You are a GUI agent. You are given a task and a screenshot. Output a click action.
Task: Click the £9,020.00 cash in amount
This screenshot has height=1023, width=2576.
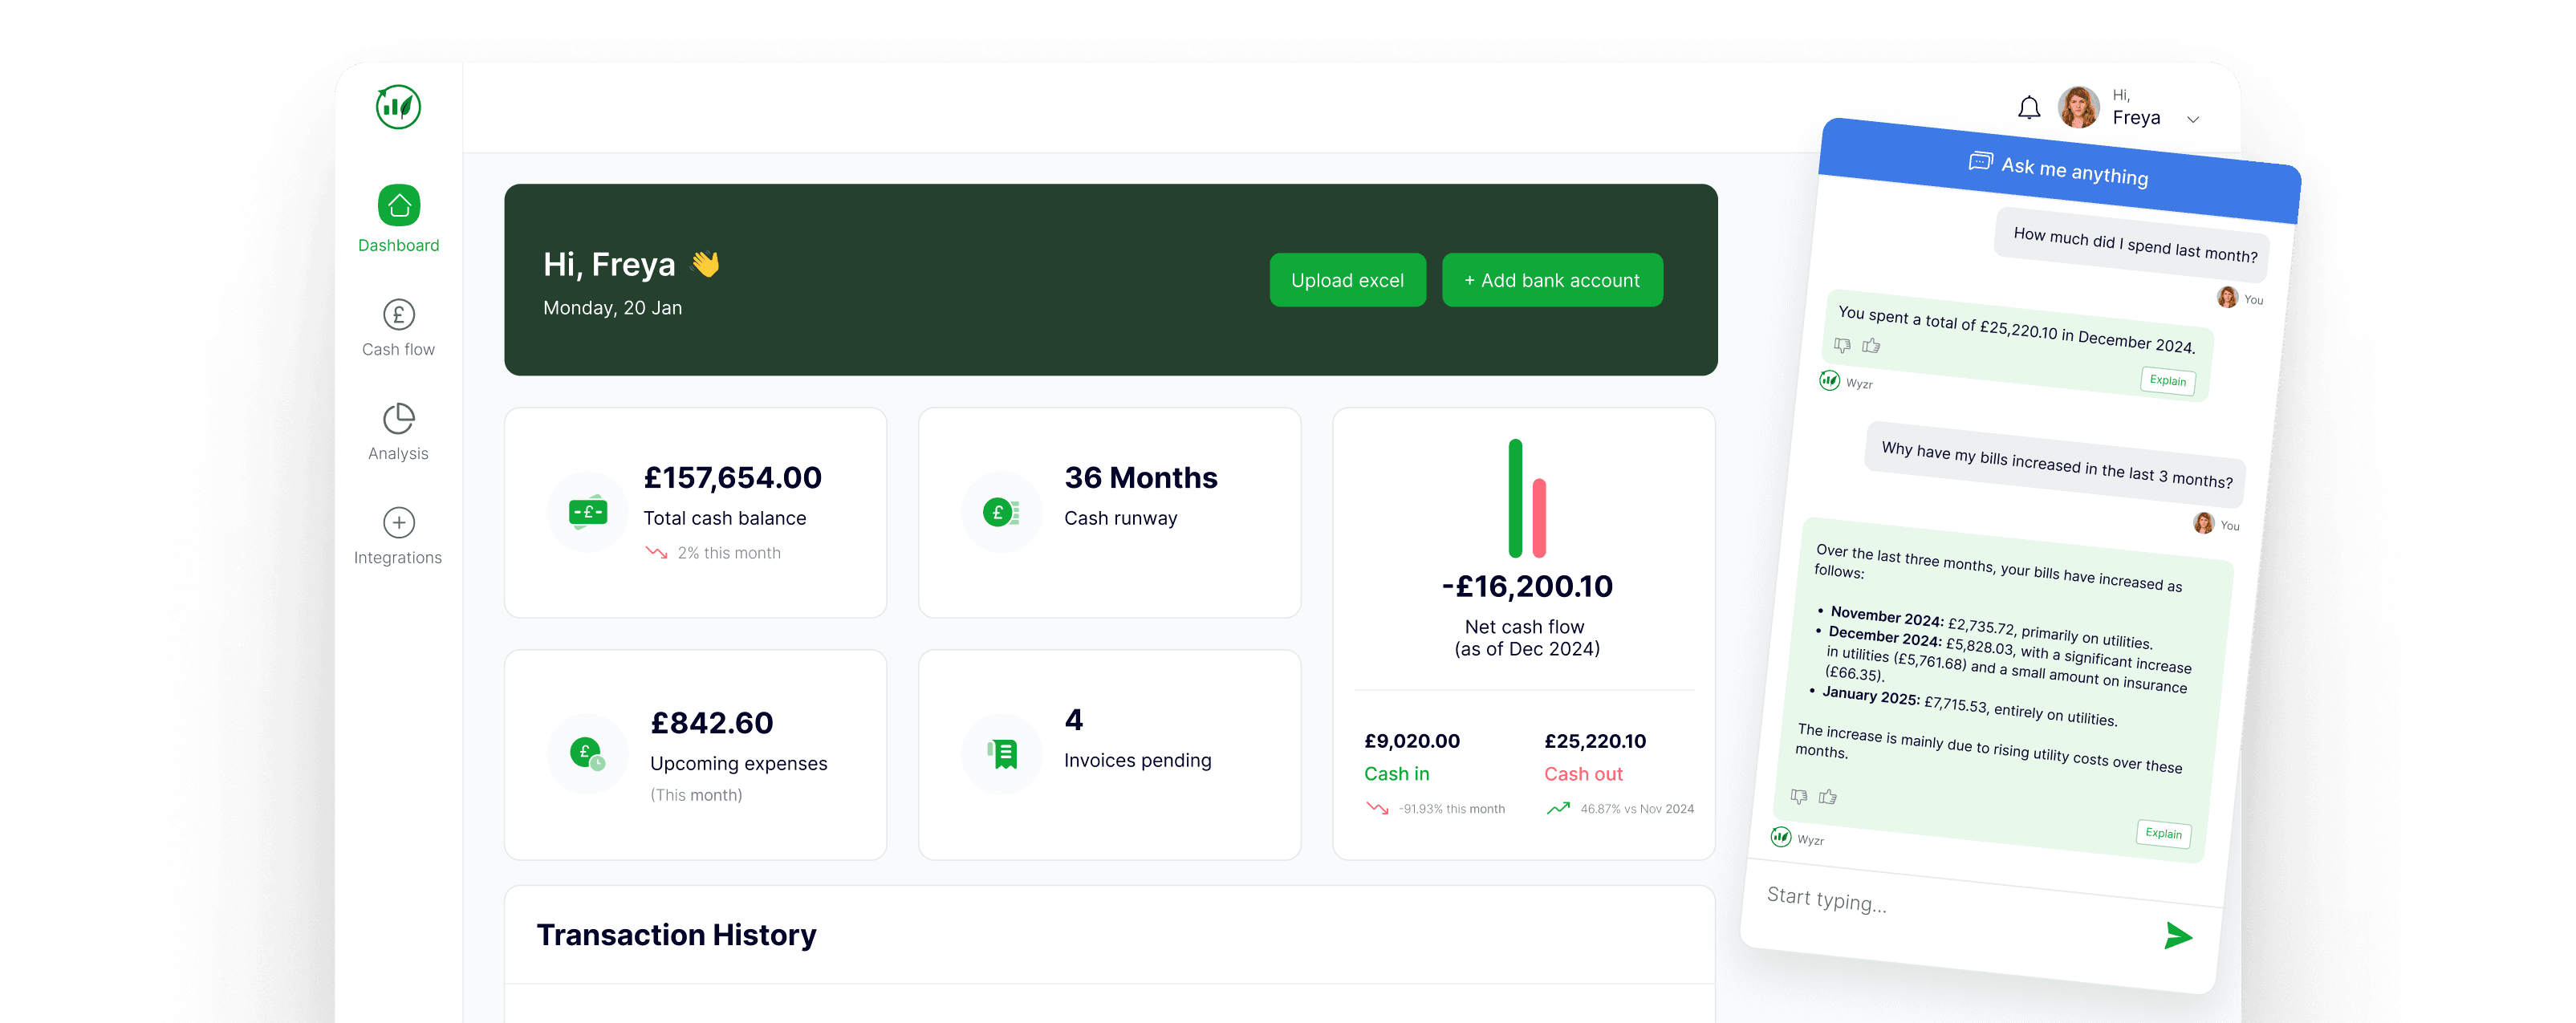[1412, 741]
